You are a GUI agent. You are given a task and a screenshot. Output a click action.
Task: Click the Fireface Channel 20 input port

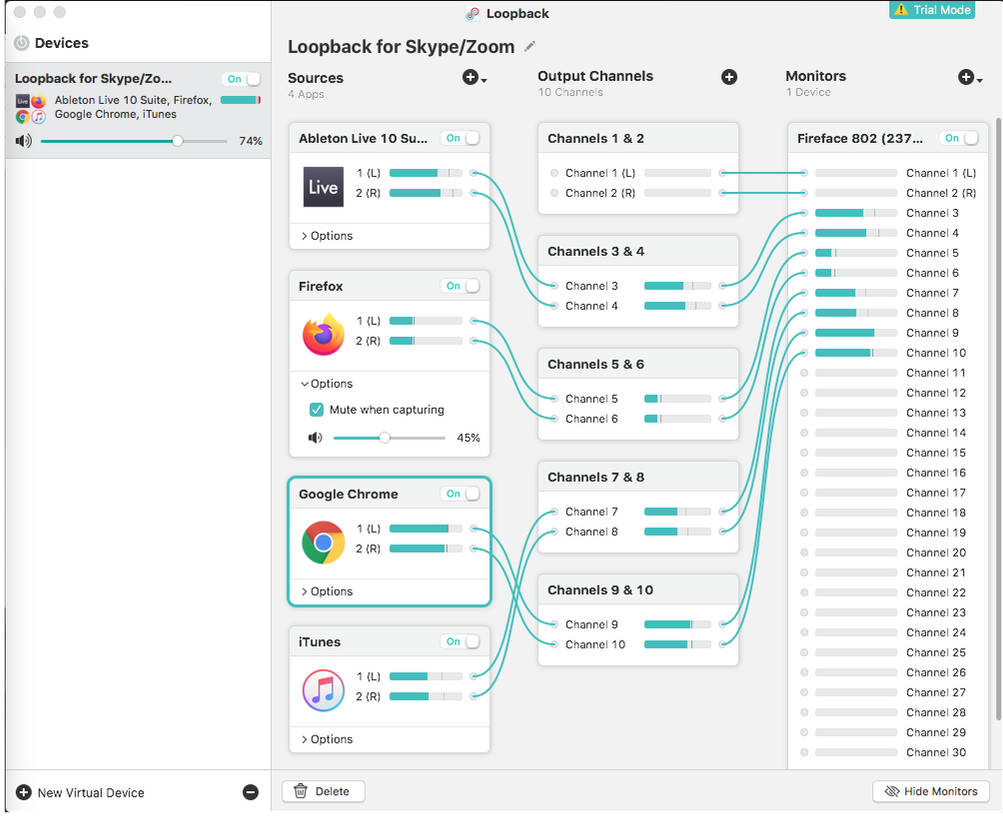pyautogui.click(x=804, y=553)
